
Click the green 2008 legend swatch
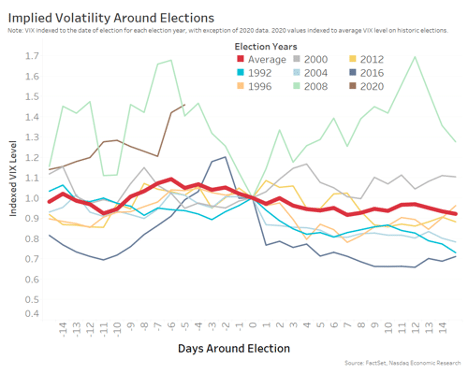click(x=296, y=86)
